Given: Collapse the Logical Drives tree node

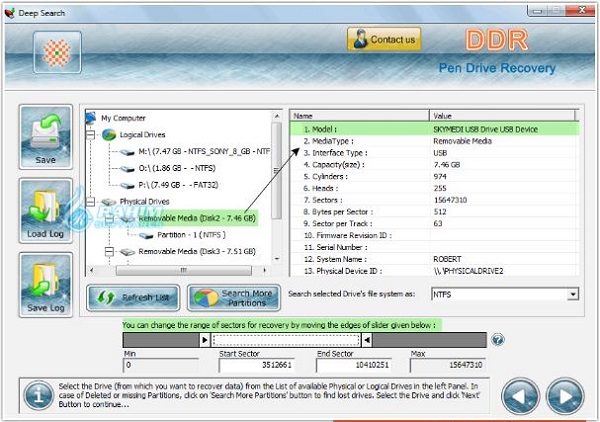Looking at the screenshot, I should click(x=91, y=135).
